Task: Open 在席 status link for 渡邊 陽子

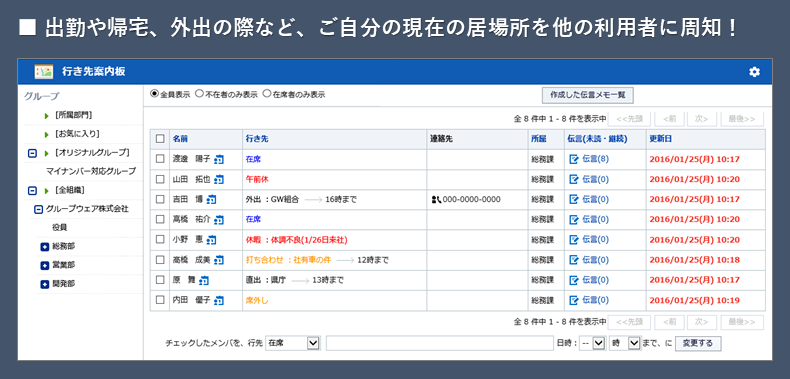Action: [x=253, y=159]
